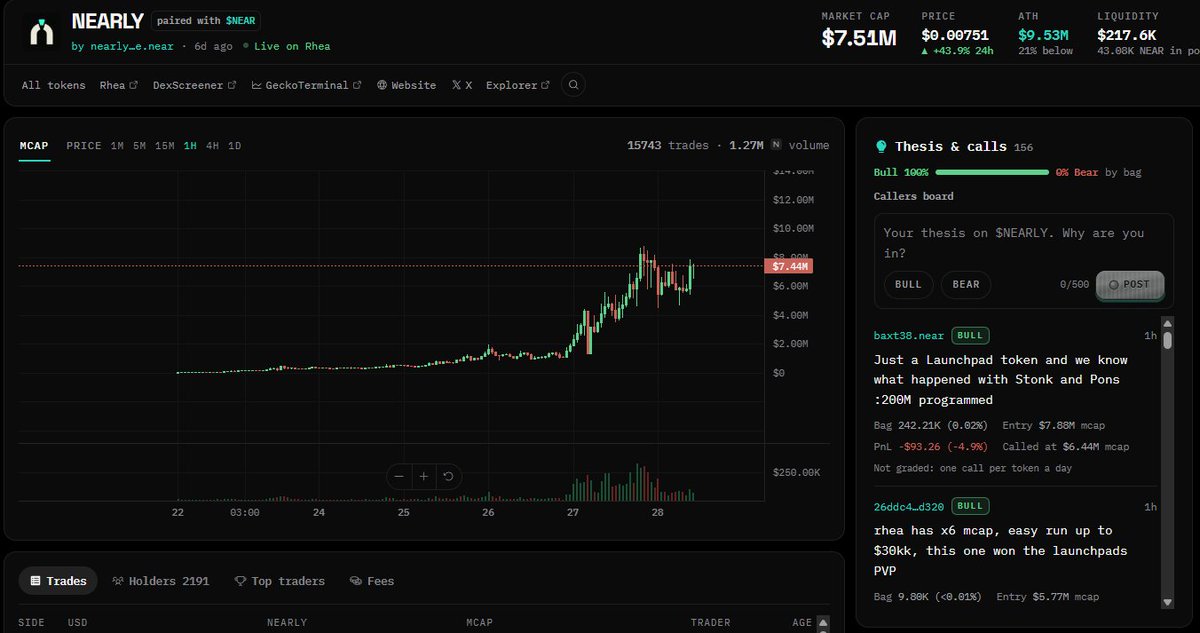Open the Rhea external link
The height and width of the screenshot is (633, 1200).
tap(119, 85)
